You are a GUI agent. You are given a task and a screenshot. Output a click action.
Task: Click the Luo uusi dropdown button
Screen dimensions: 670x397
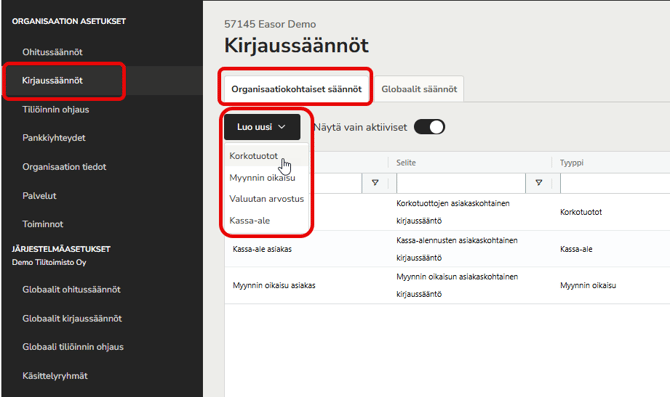(262, 127)
